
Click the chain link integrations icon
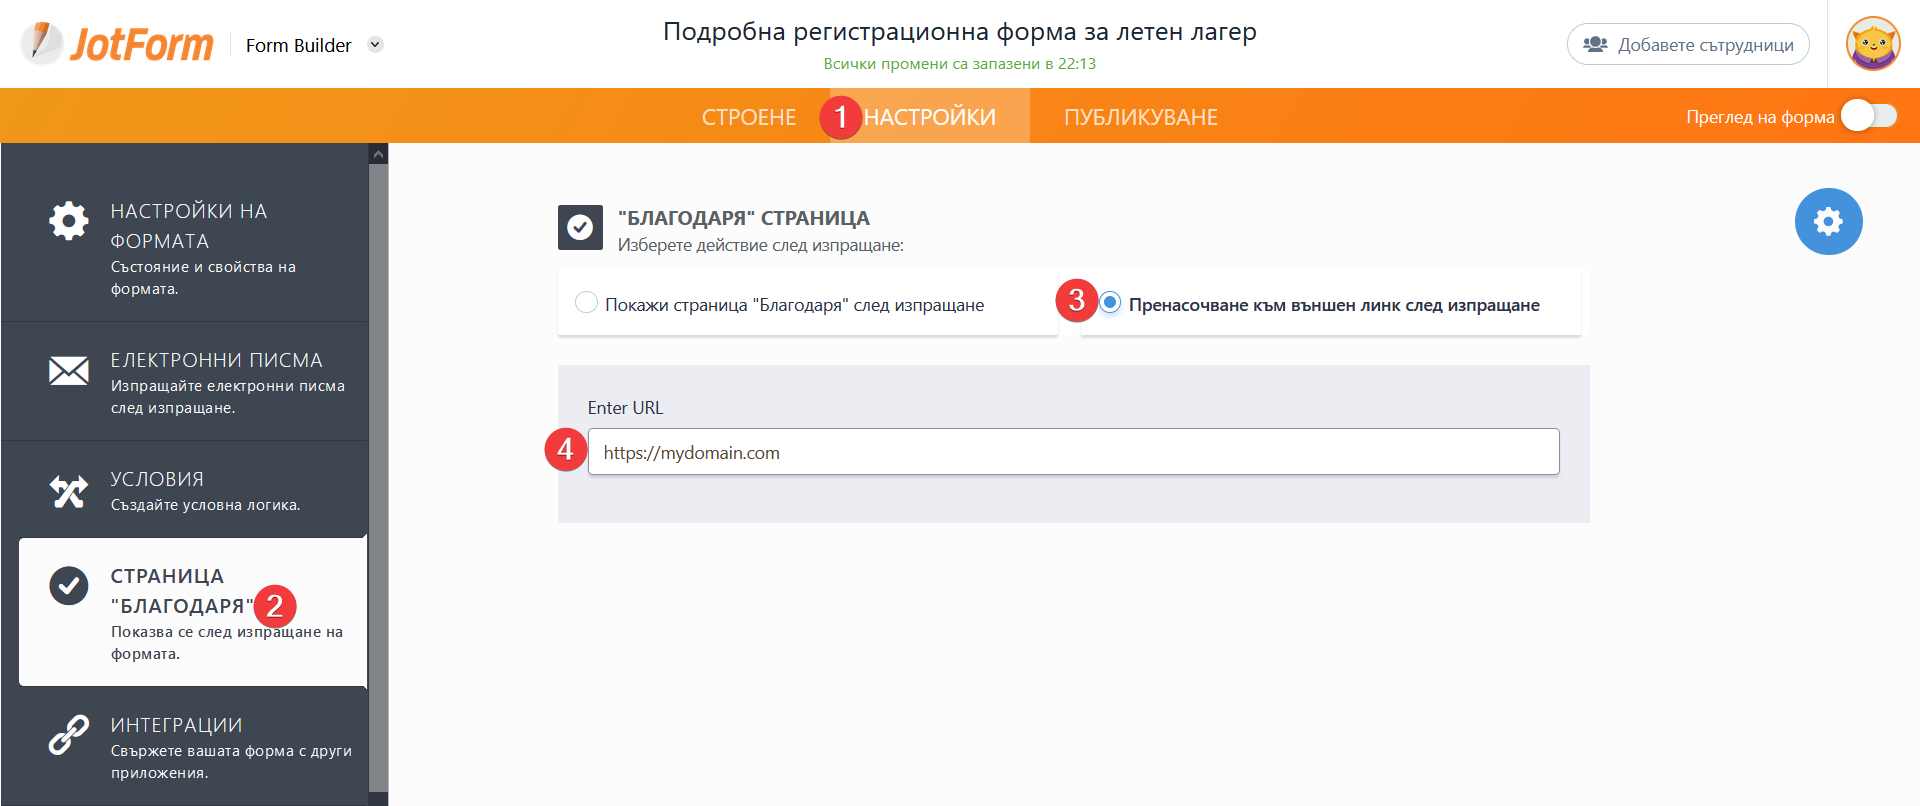(x=69, y=736)
